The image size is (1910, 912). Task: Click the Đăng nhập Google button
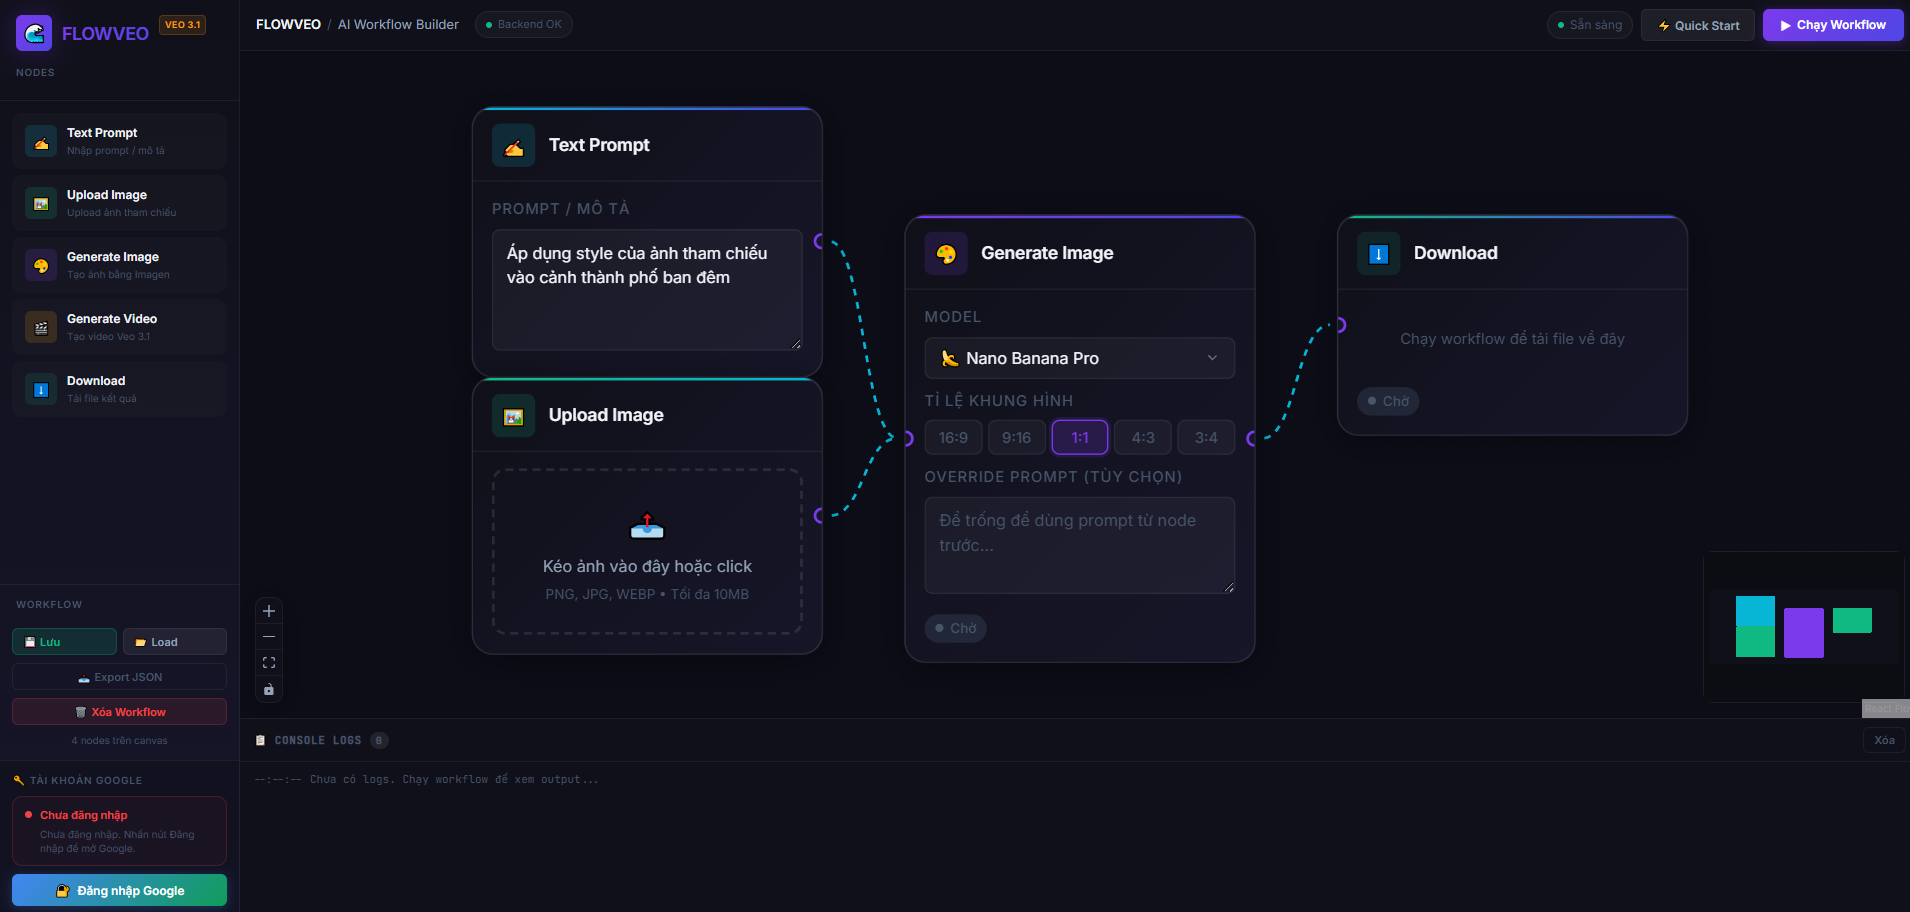[x=119, y=890]
